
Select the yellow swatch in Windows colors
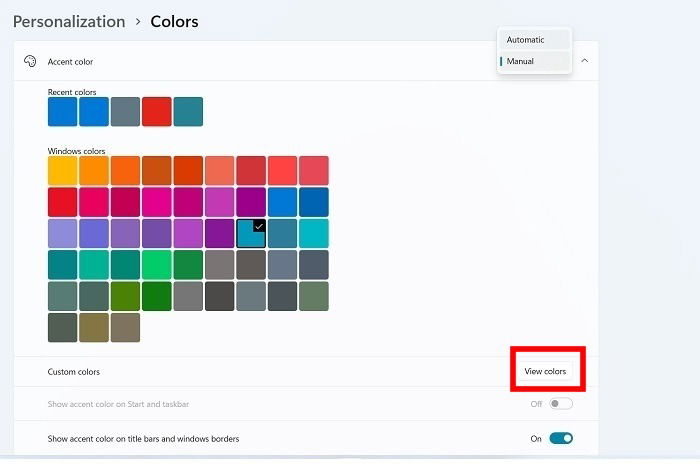pos(62,171)
